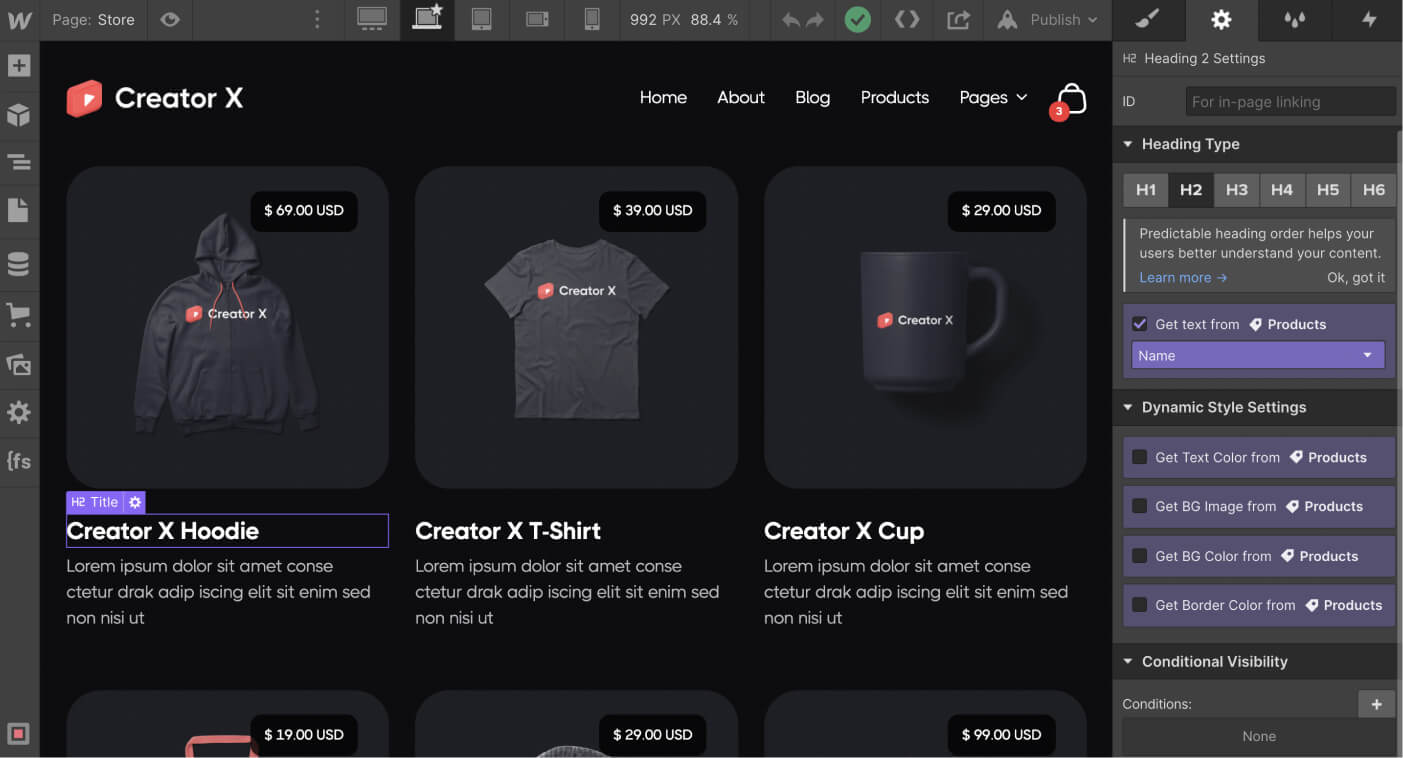Select the base desktop breakpoint with star
The width and height of the screenshot is (1403, 758).
427,20
